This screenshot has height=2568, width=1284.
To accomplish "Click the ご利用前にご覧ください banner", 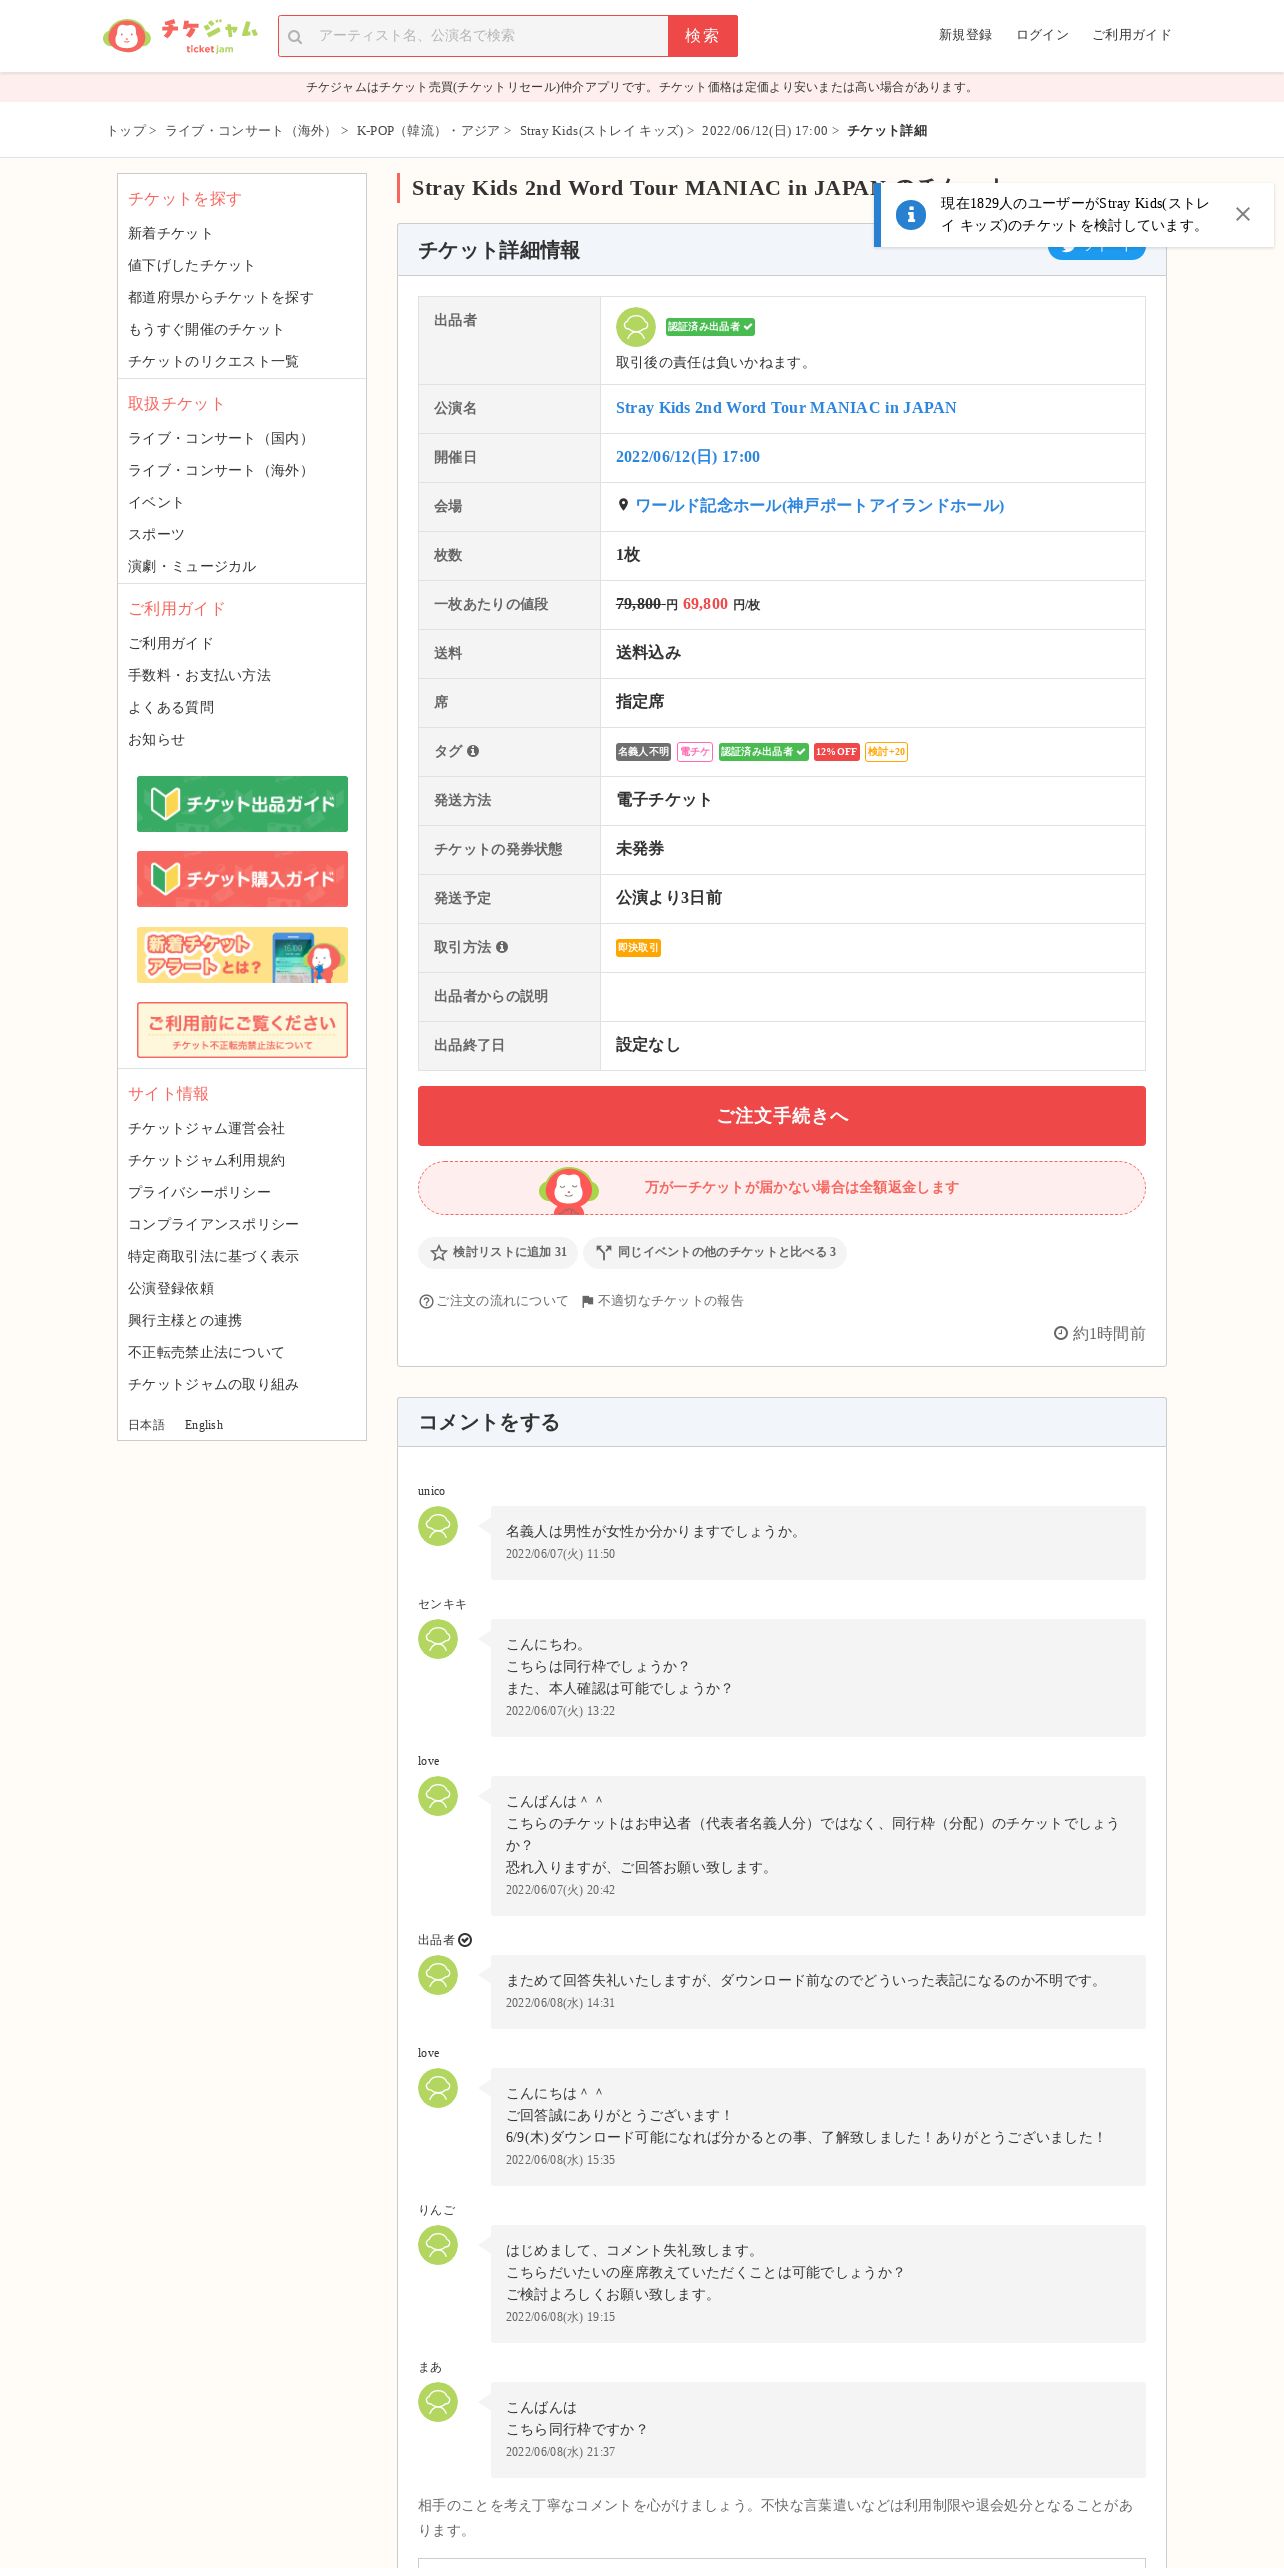I will [x=242, y=1030].
